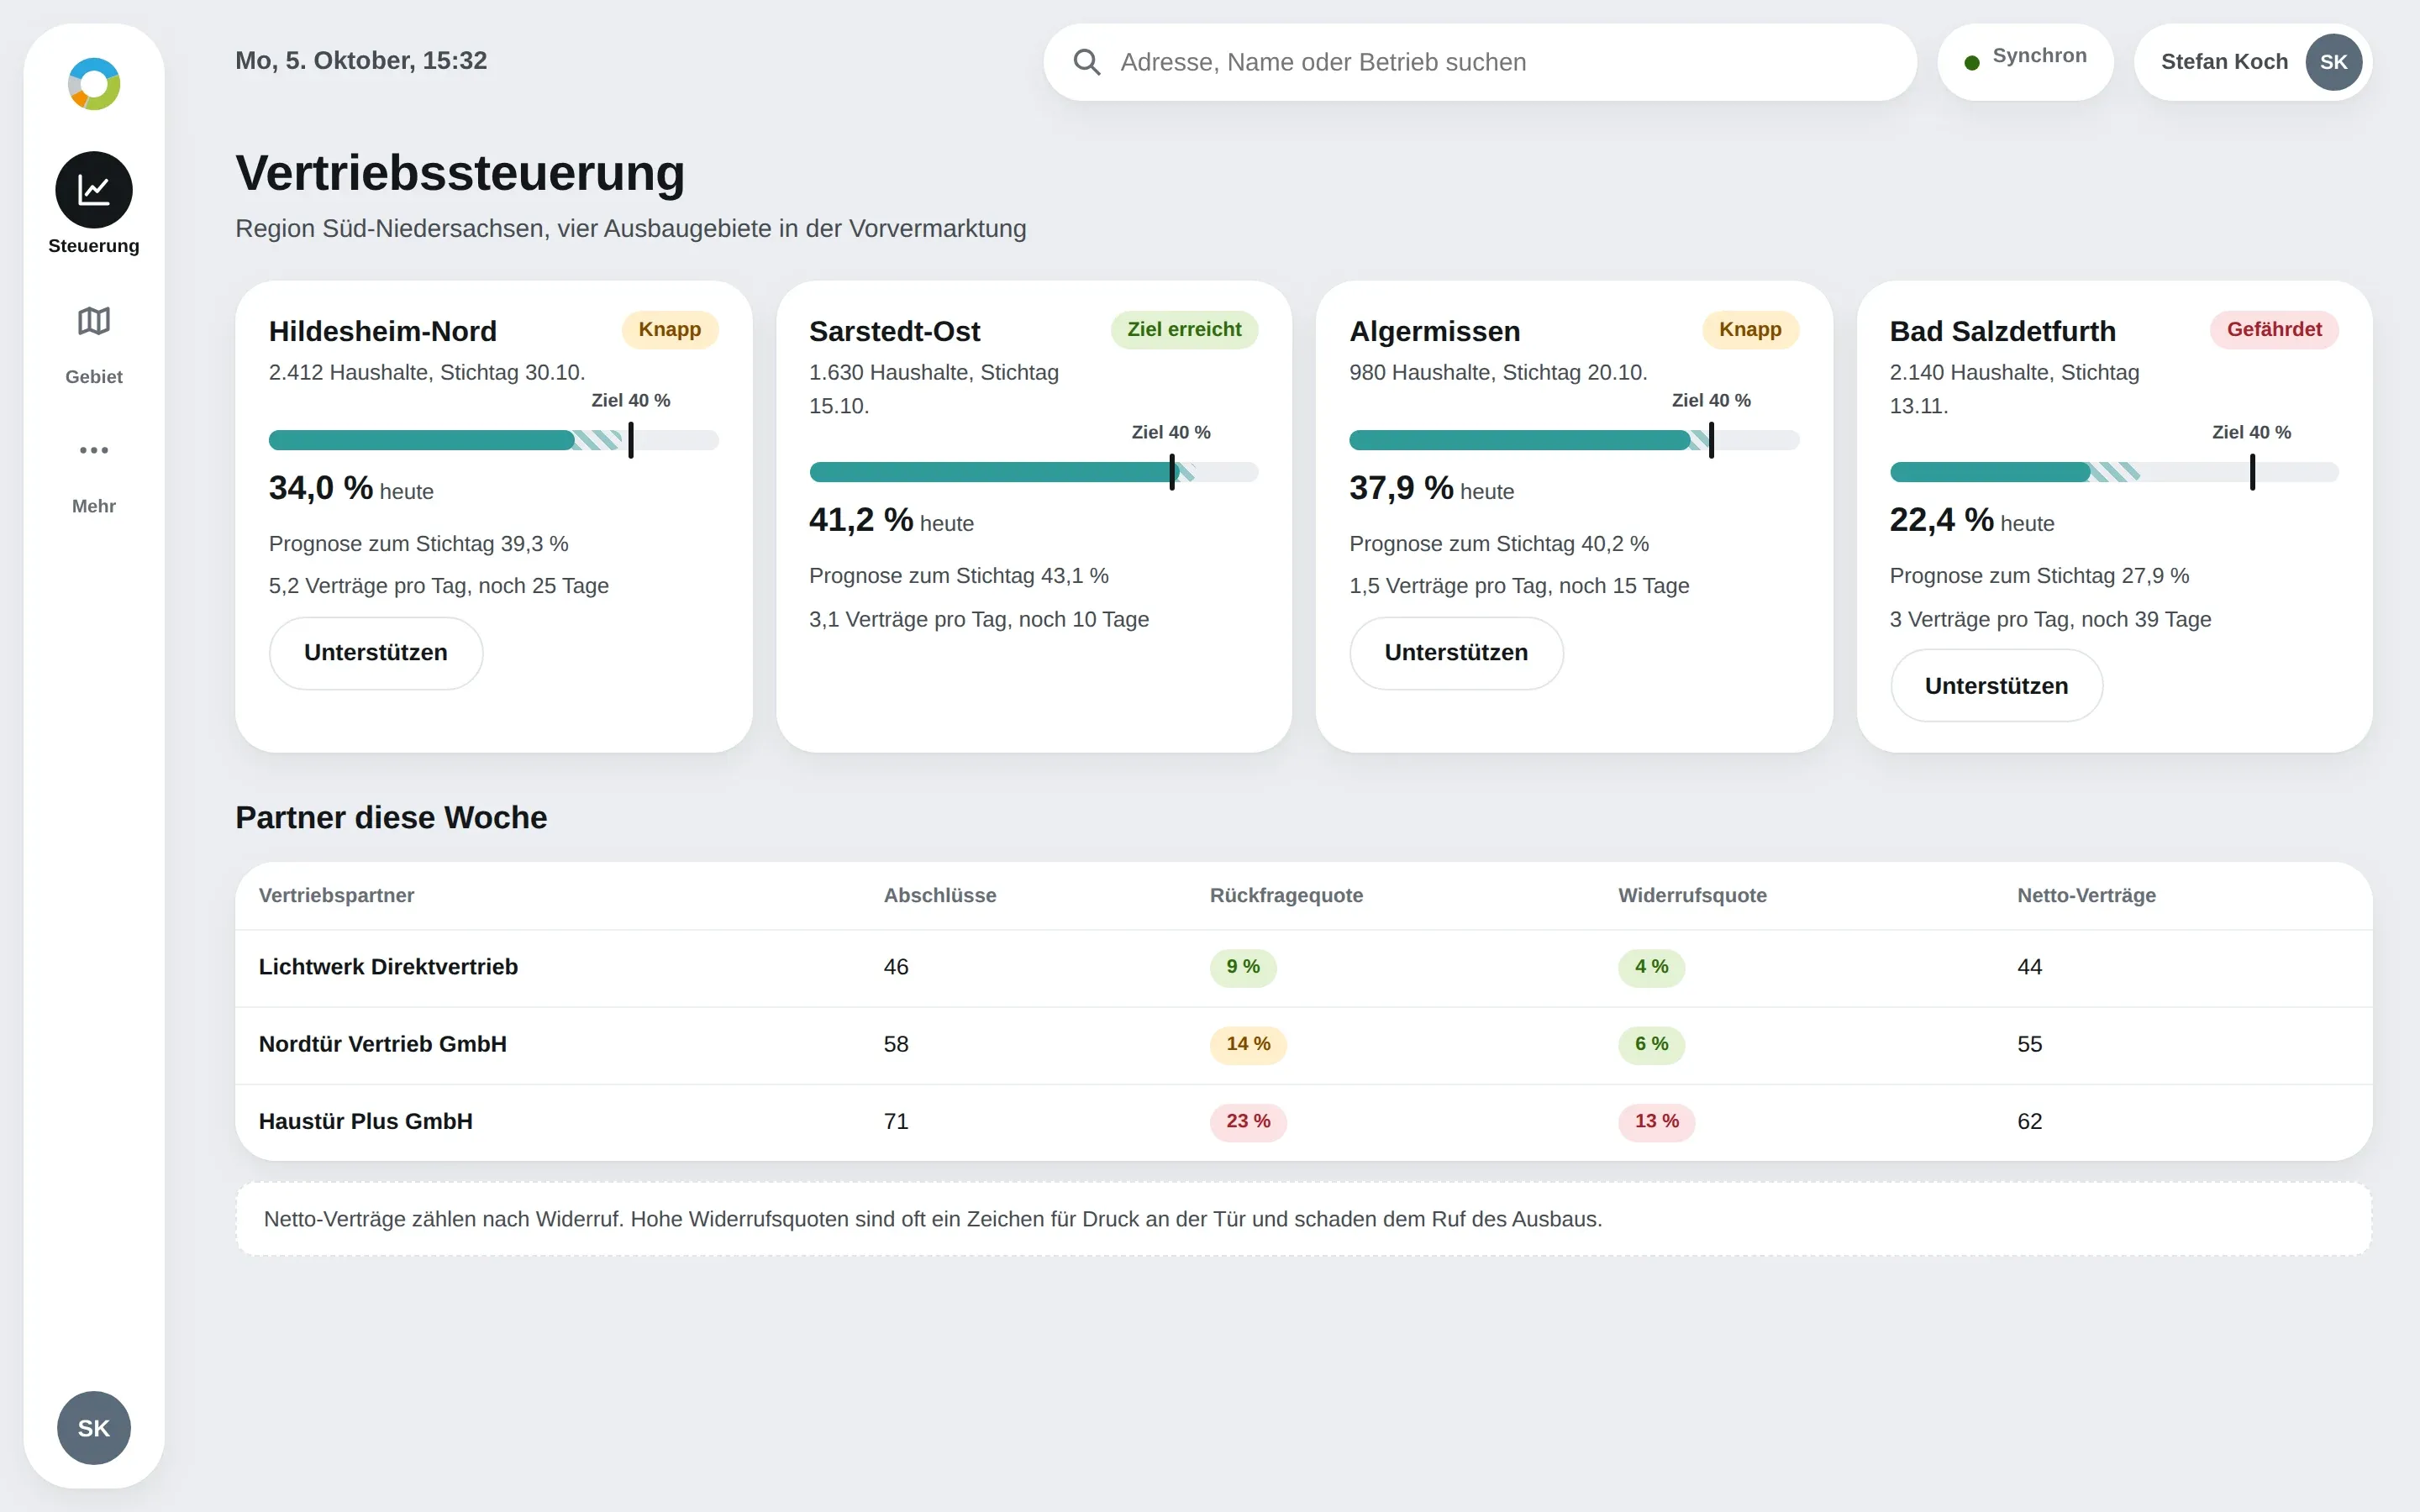
Task: Select the Nordtür Vertrieb GmbH row
Action: (1303, 1045)
